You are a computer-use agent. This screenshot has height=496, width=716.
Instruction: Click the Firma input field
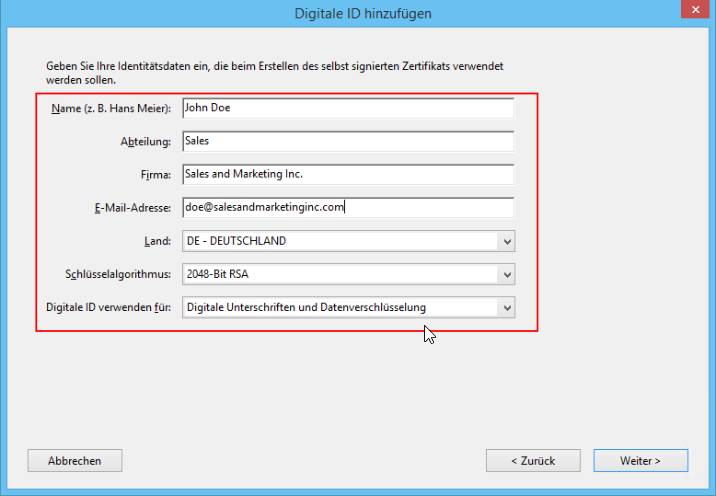[348, 174]
